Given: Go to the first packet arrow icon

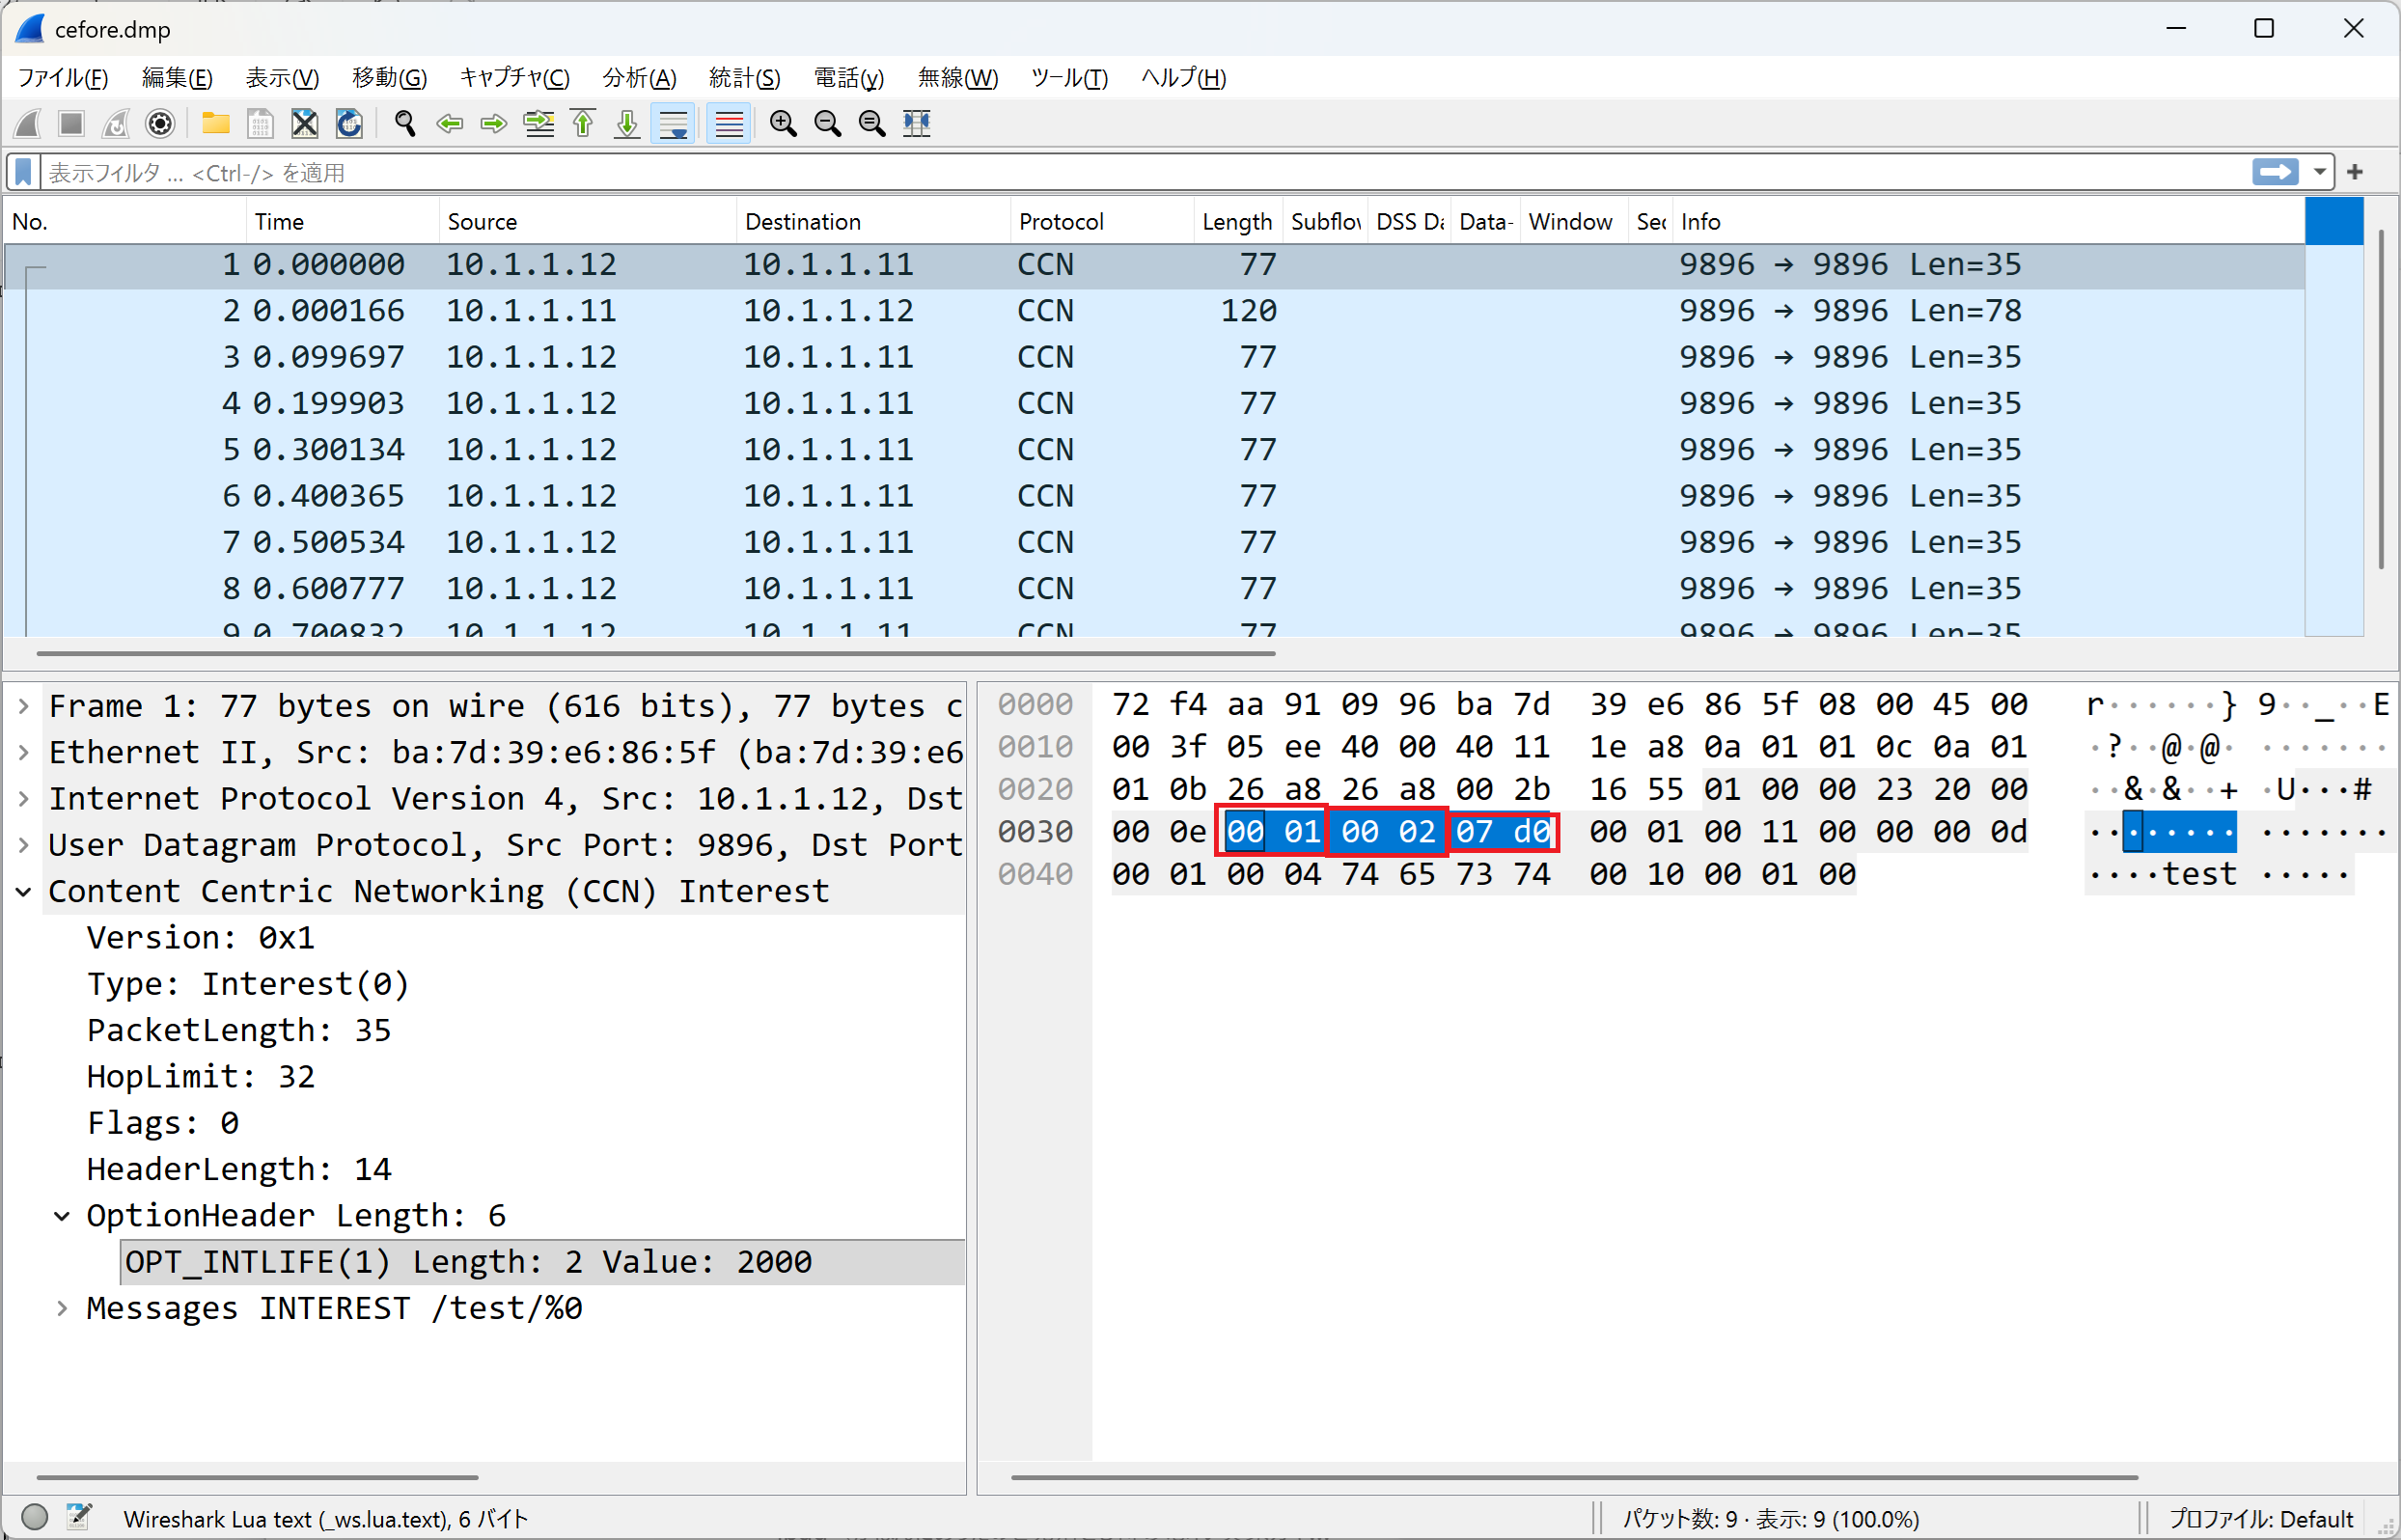Looking at the screenshot, I should click(583, 123).
